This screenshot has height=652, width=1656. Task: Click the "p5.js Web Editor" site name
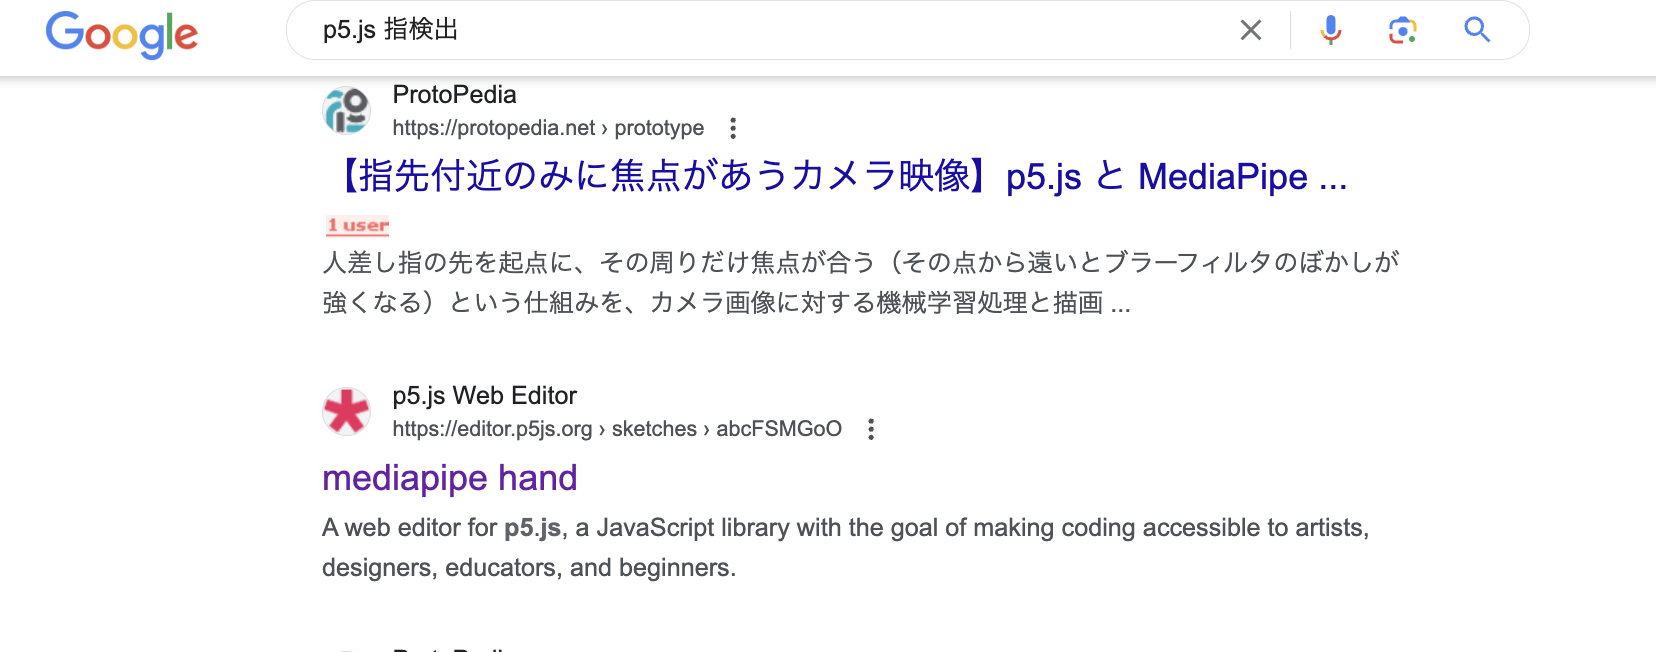(x=484, y=396)
